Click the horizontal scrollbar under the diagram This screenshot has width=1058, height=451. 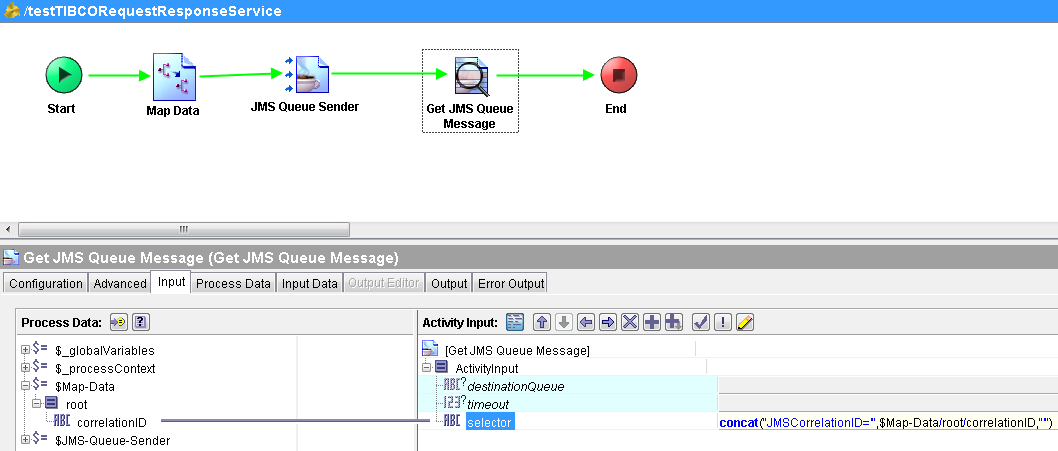click(184, 229)
